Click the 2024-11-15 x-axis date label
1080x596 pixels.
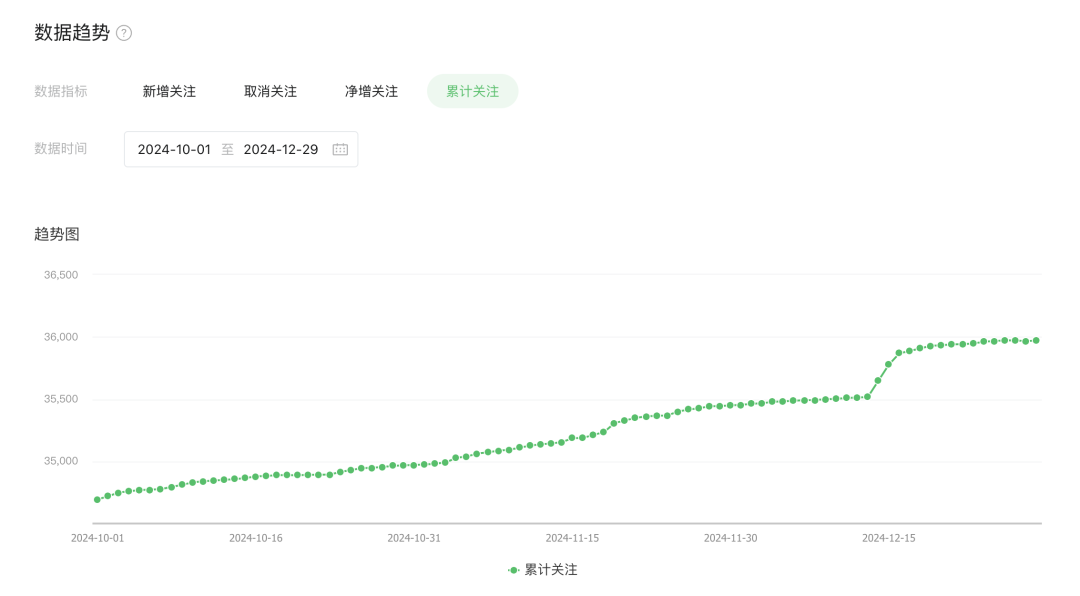point(572,538)
